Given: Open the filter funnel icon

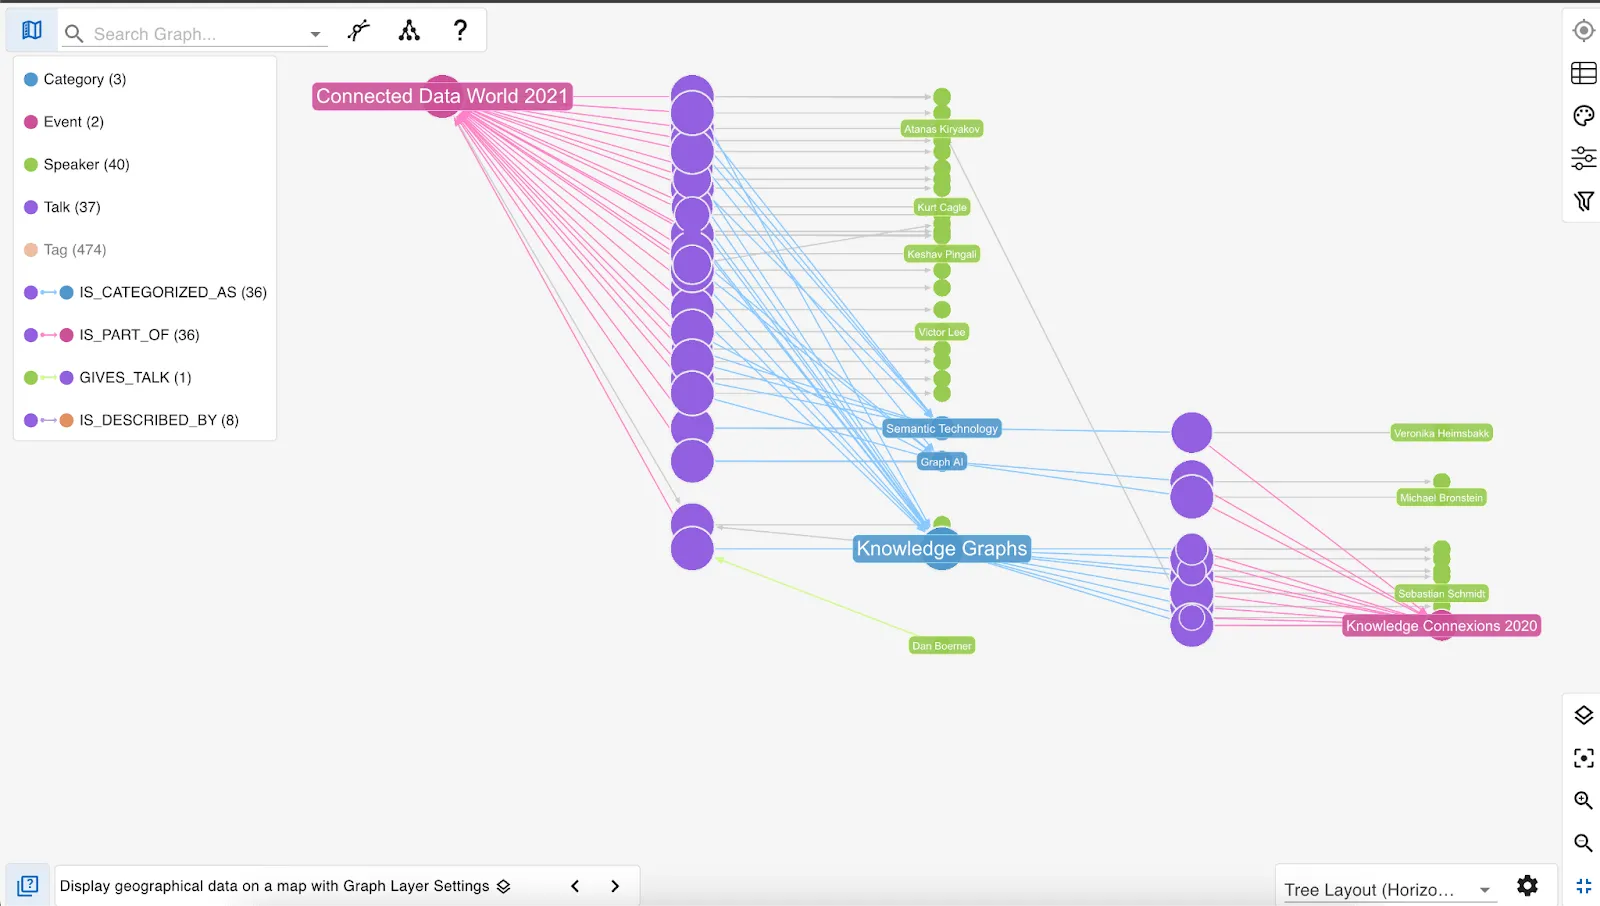Looking at the screenshot, I should coord(1583,201).
